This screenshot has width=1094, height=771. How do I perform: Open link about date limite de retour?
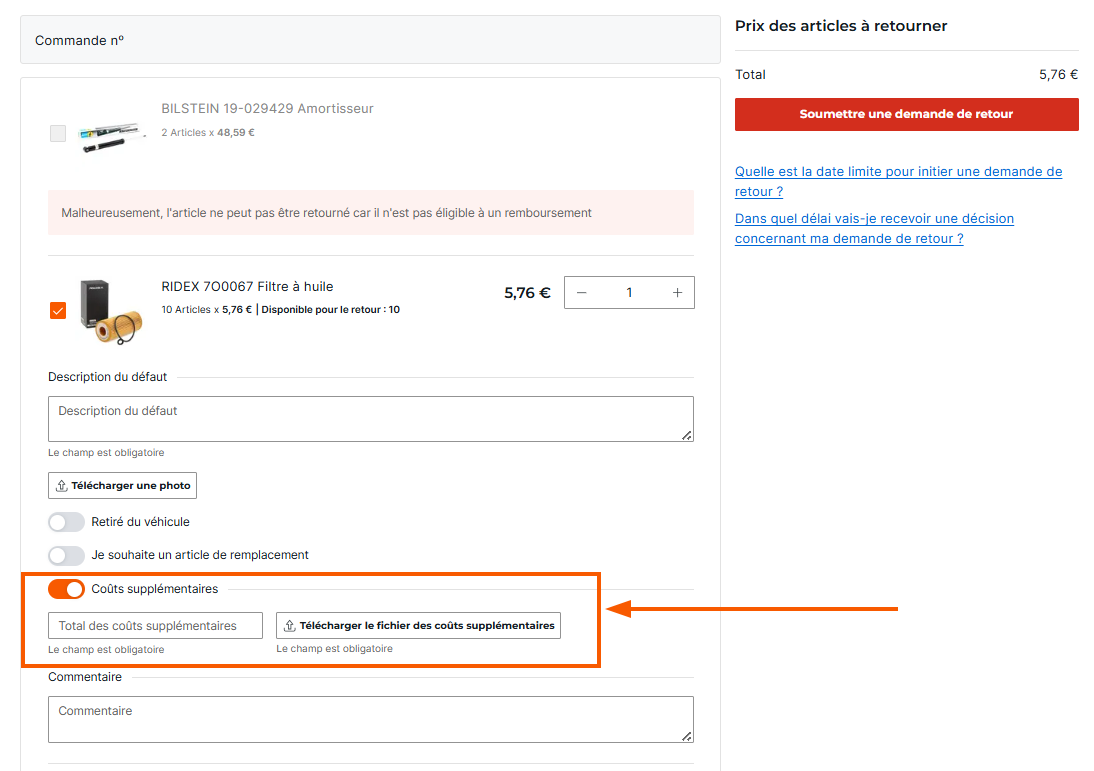click(x=898, y=181)
